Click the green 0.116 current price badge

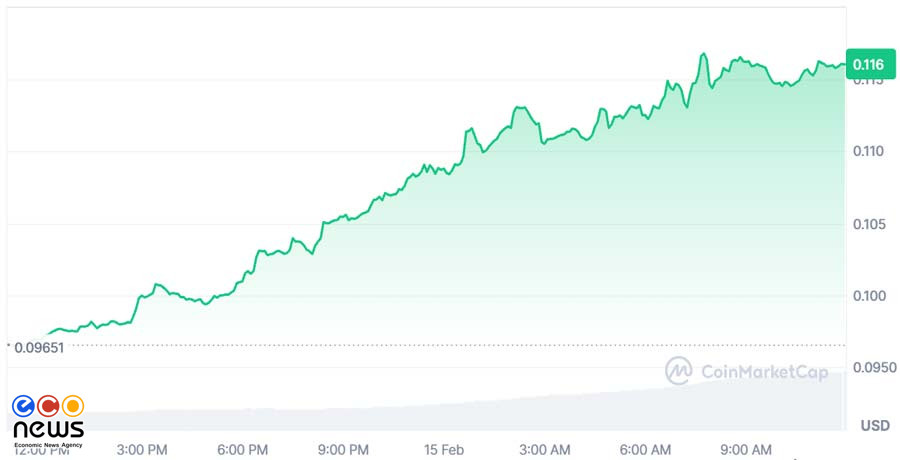coord(868,64)
